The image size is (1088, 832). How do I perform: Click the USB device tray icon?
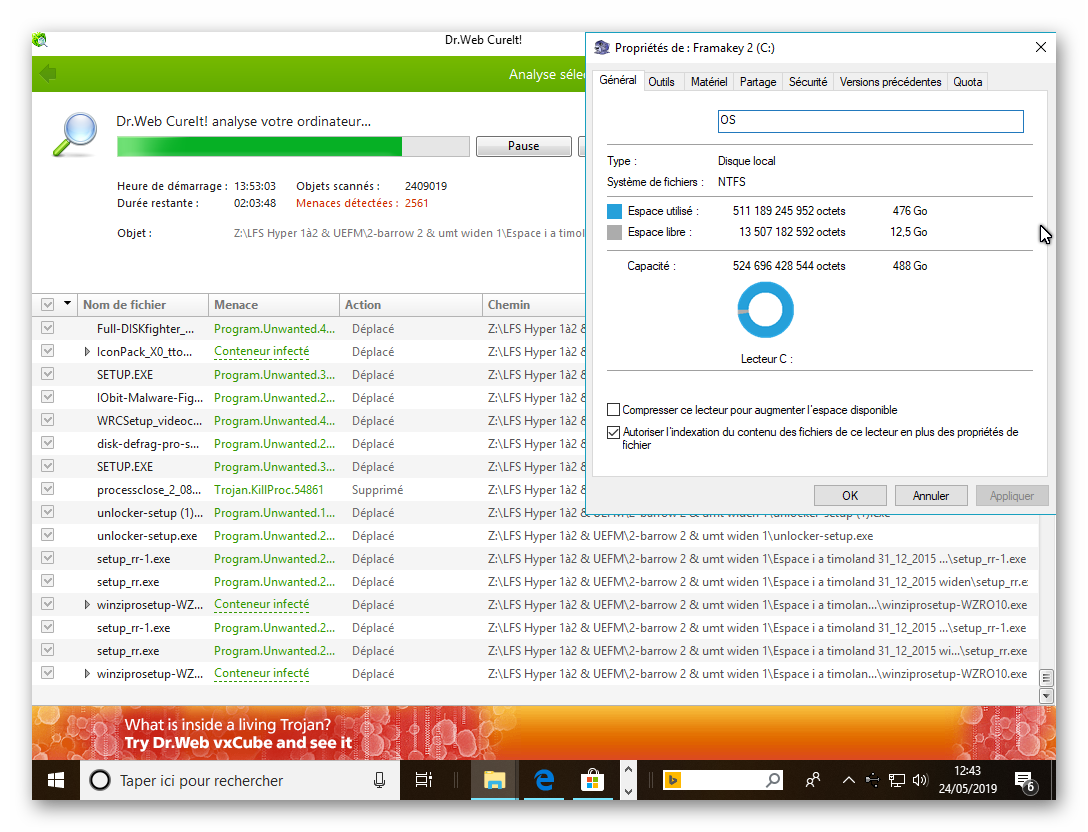click(873, 781)
